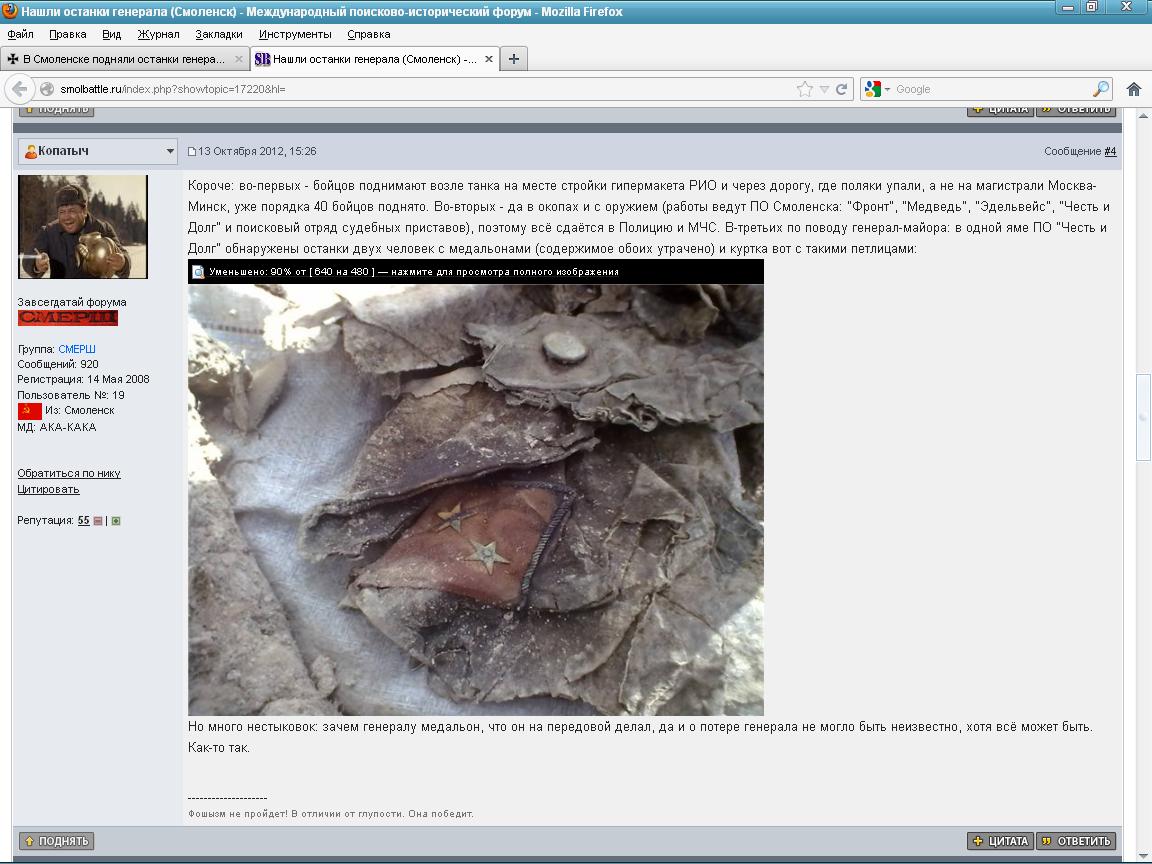Click the 'Обратиться по нику' link
The width and height of the screenshot is (1152, 864).
point(69,473)
